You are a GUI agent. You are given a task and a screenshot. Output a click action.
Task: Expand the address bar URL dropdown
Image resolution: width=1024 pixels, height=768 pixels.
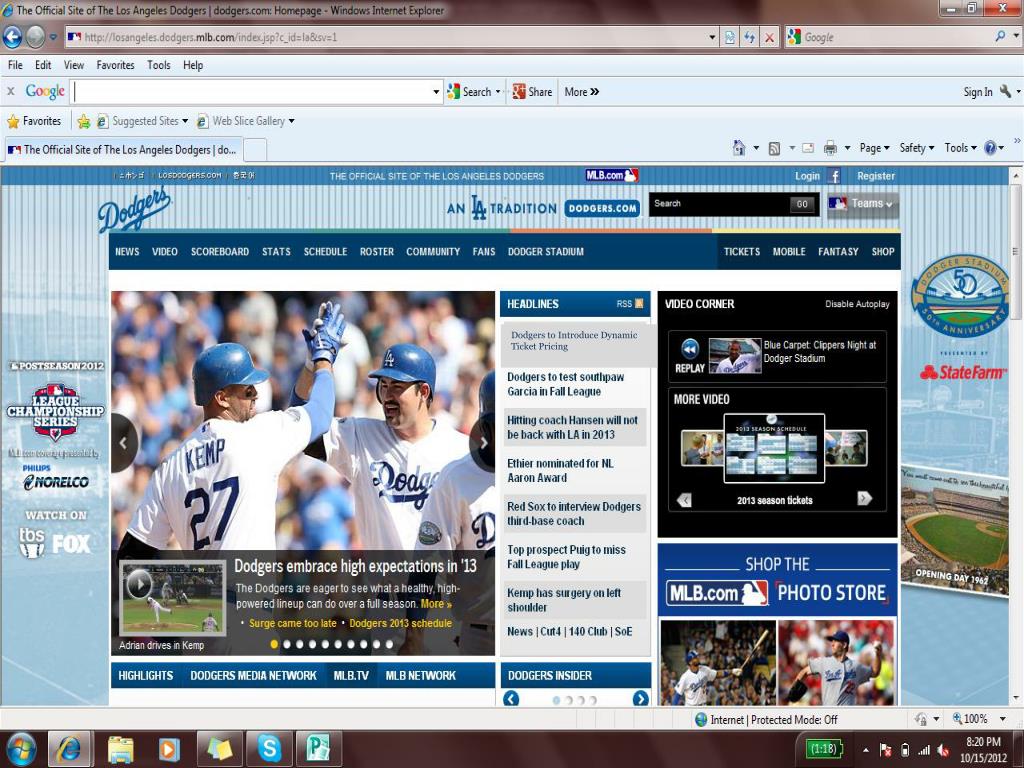click(x=712, y=37)
